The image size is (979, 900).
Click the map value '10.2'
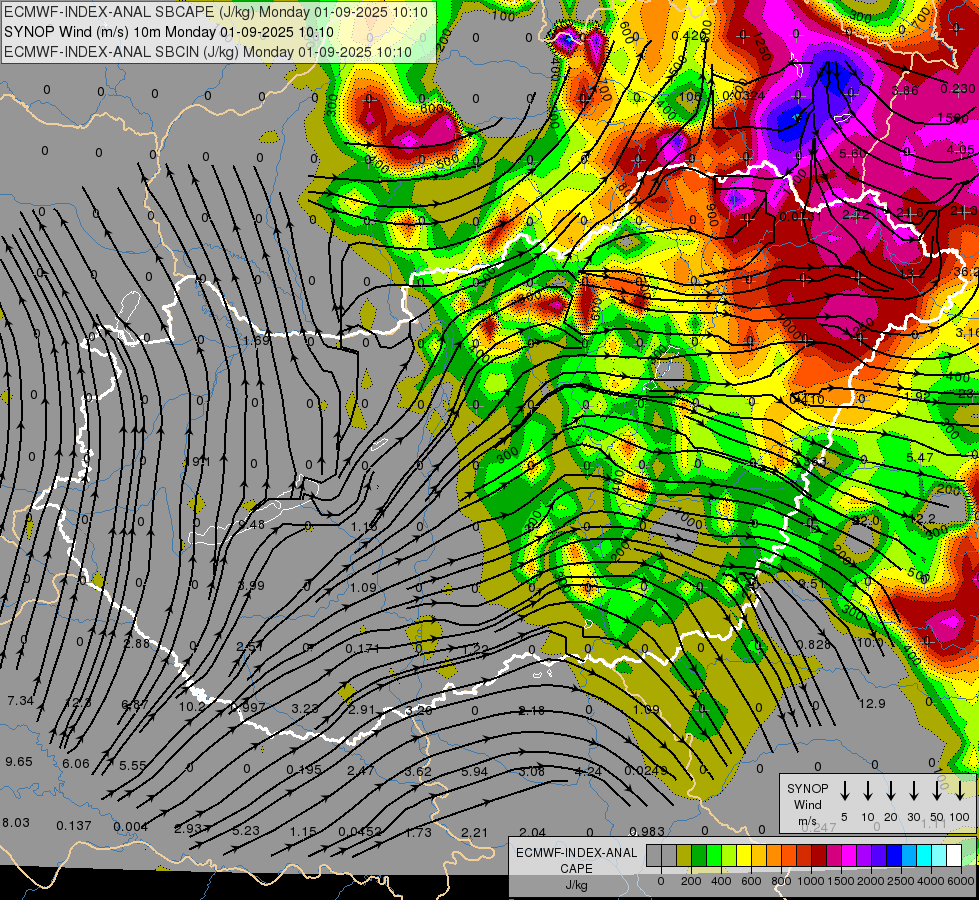pos(192,706)
